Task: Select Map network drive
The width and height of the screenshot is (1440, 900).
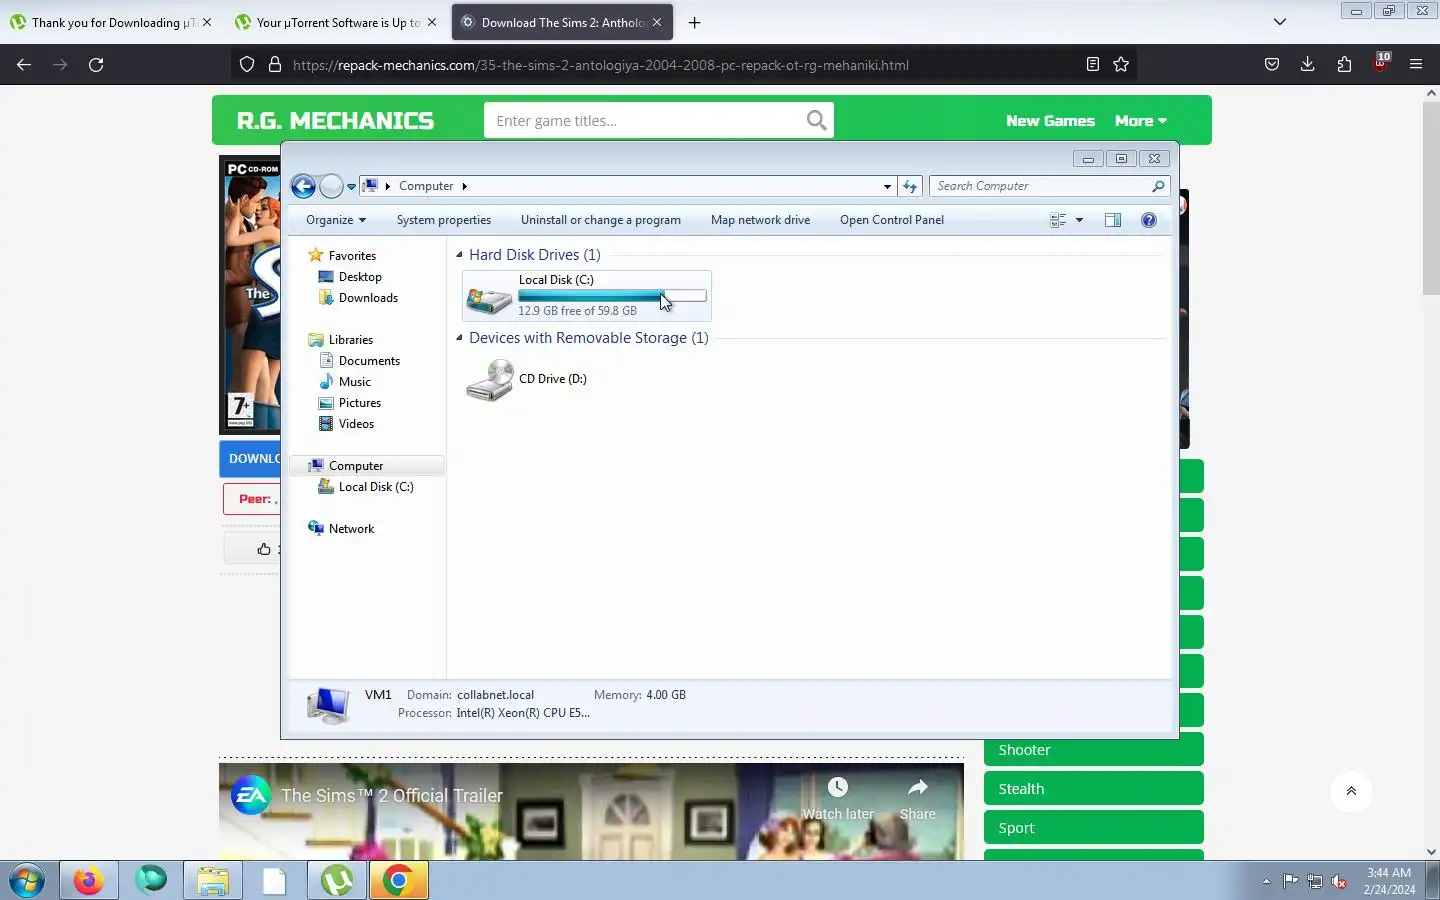Action: (x=760, y=220)
